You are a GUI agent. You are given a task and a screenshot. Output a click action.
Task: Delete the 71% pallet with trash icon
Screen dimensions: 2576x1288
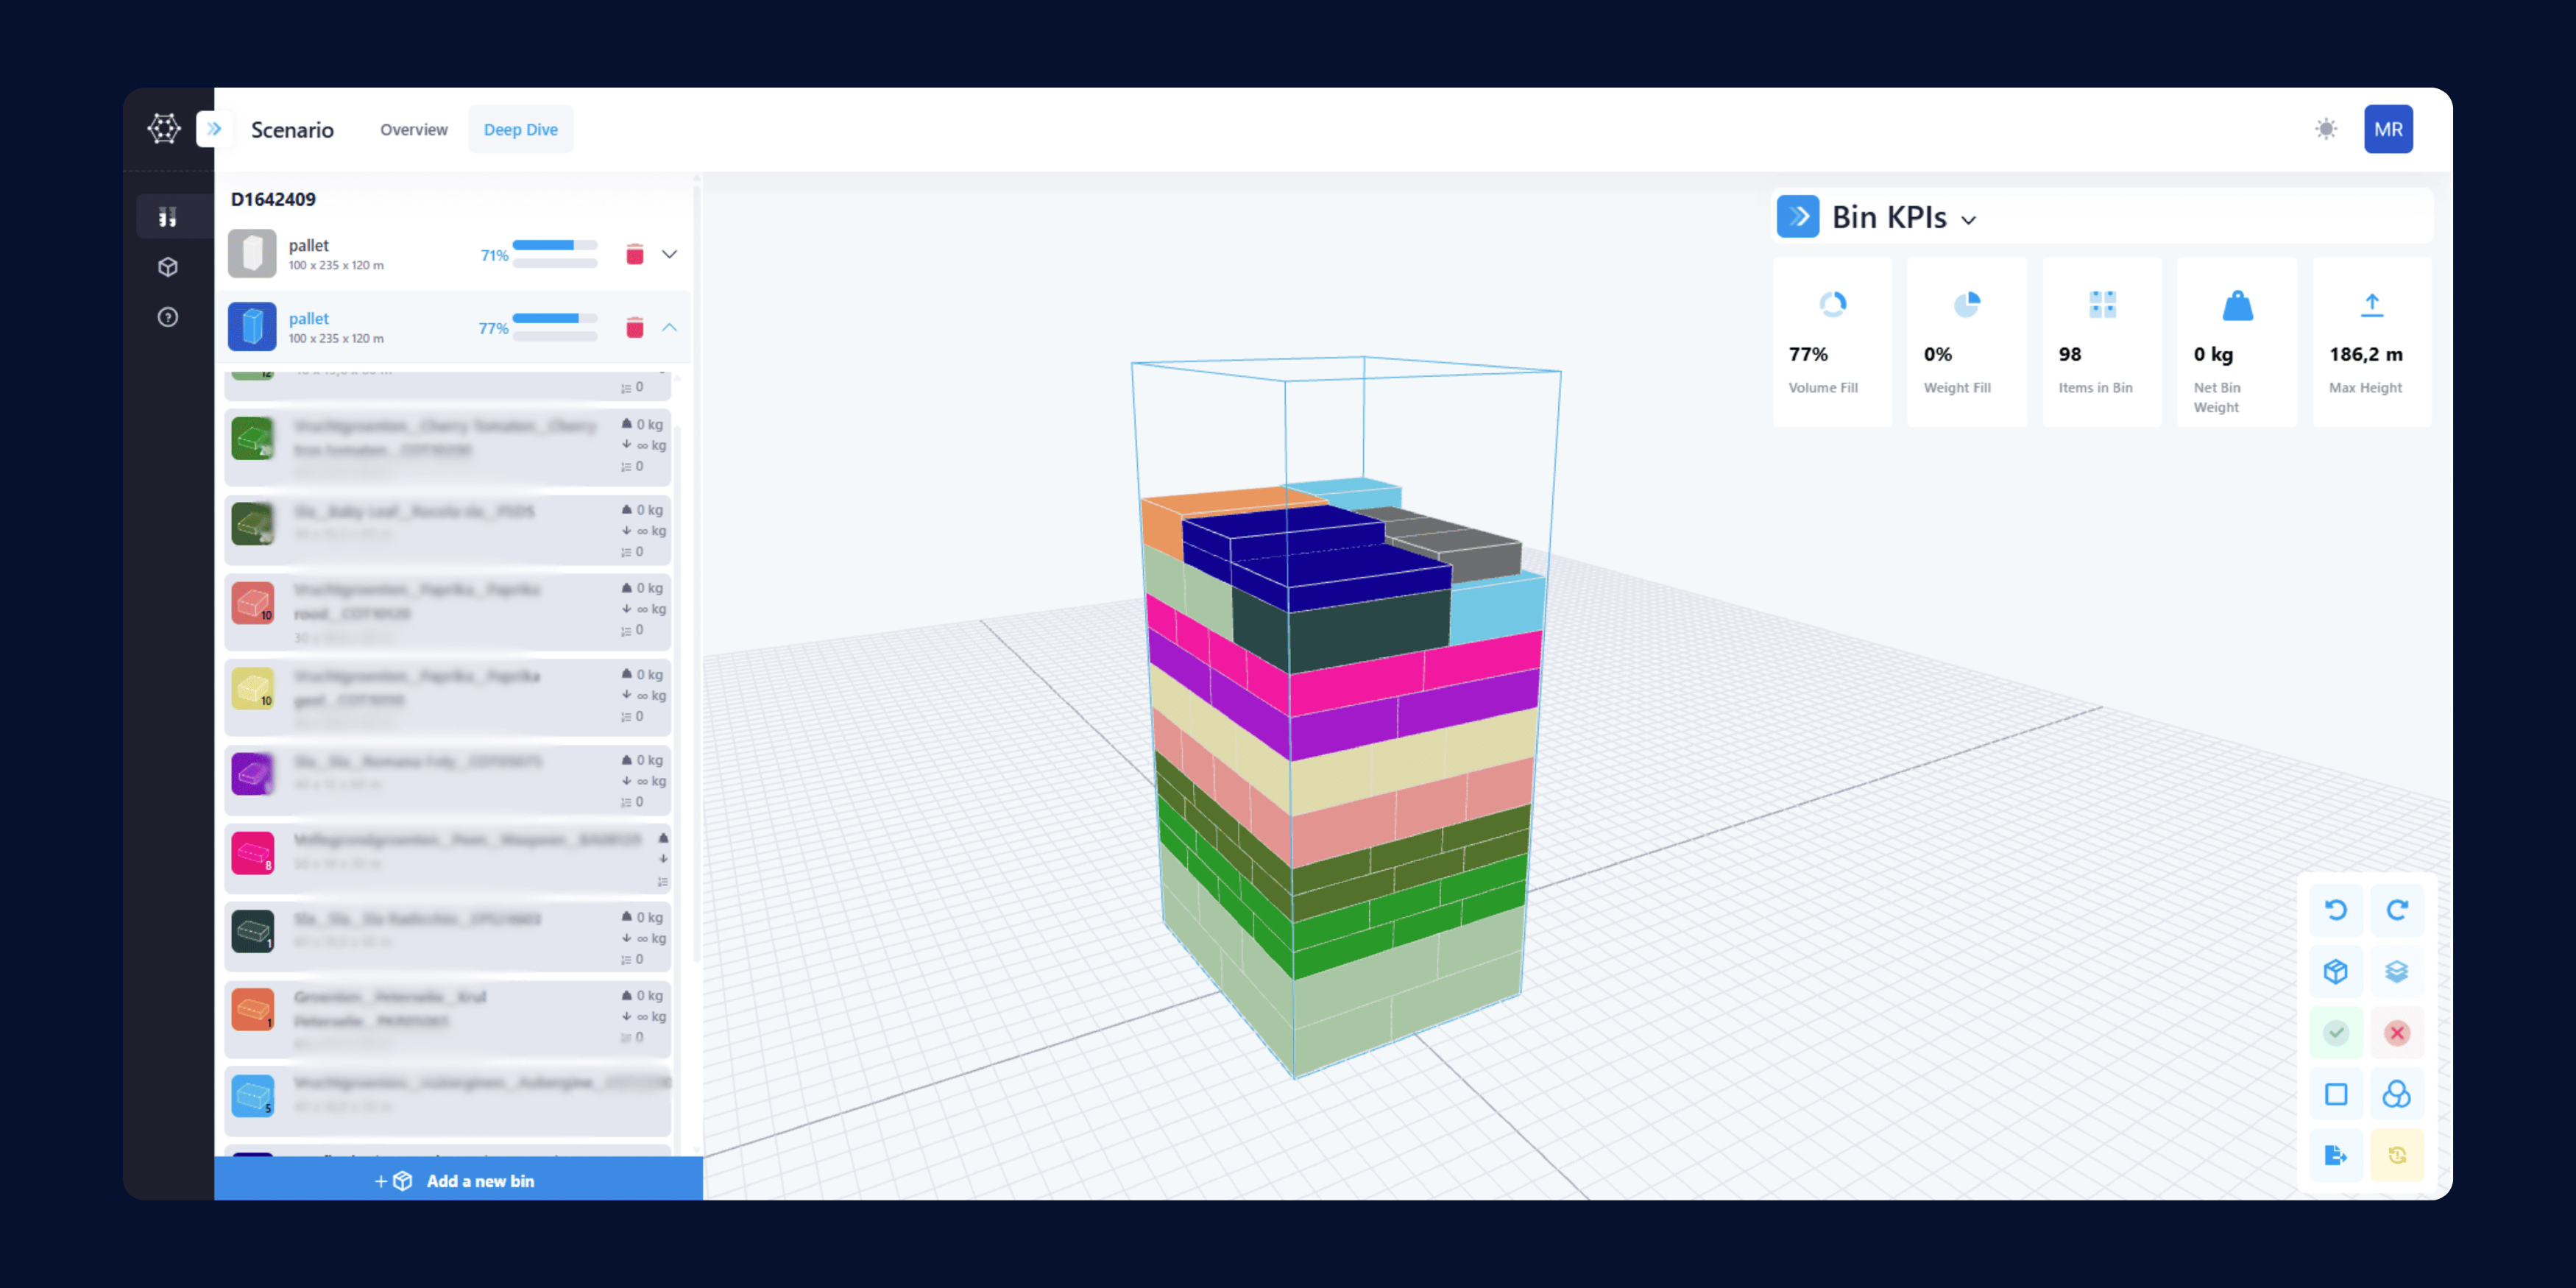point(634,254)
